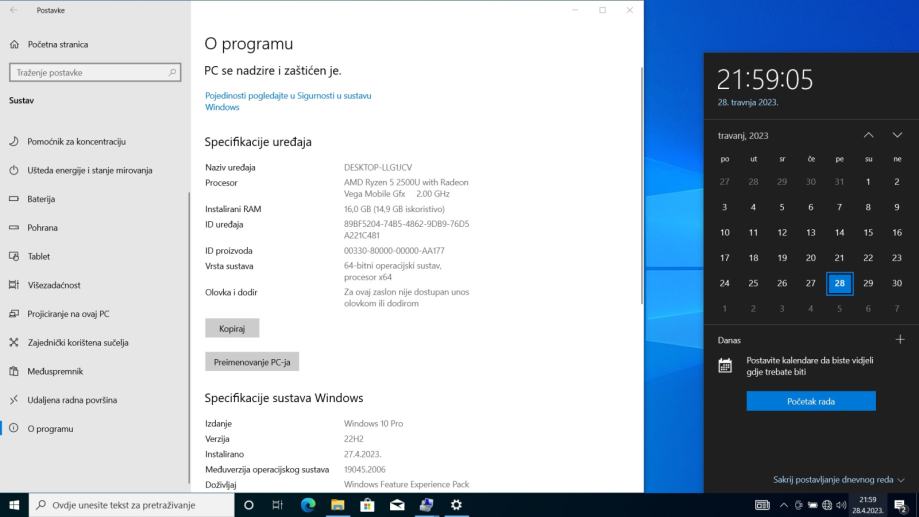Select Baterija in the sidebar

[x=41, y=199]
